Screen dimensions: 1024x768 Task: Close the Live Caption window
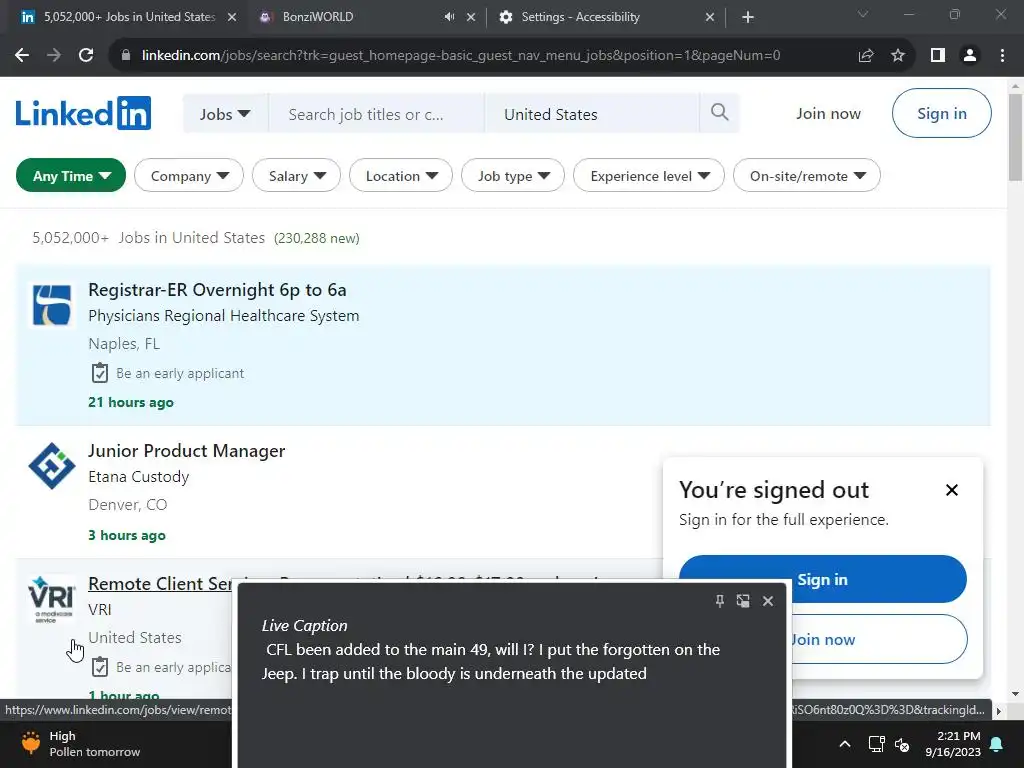768,601
